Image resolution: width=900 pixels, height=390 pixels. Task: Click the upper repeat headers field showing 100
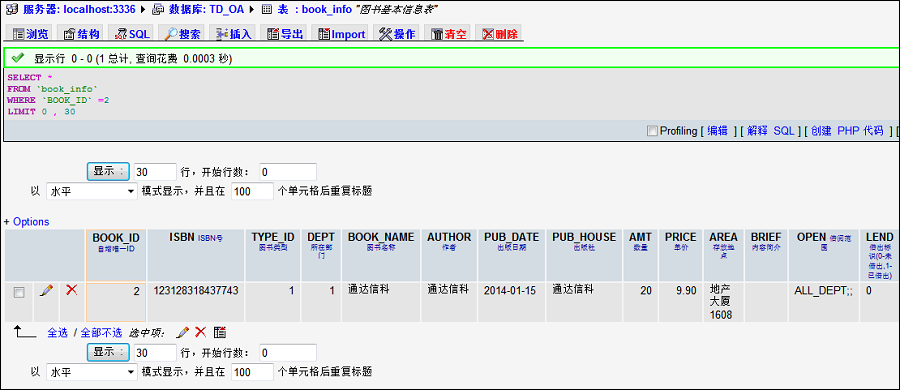click(x=252, y=192)
